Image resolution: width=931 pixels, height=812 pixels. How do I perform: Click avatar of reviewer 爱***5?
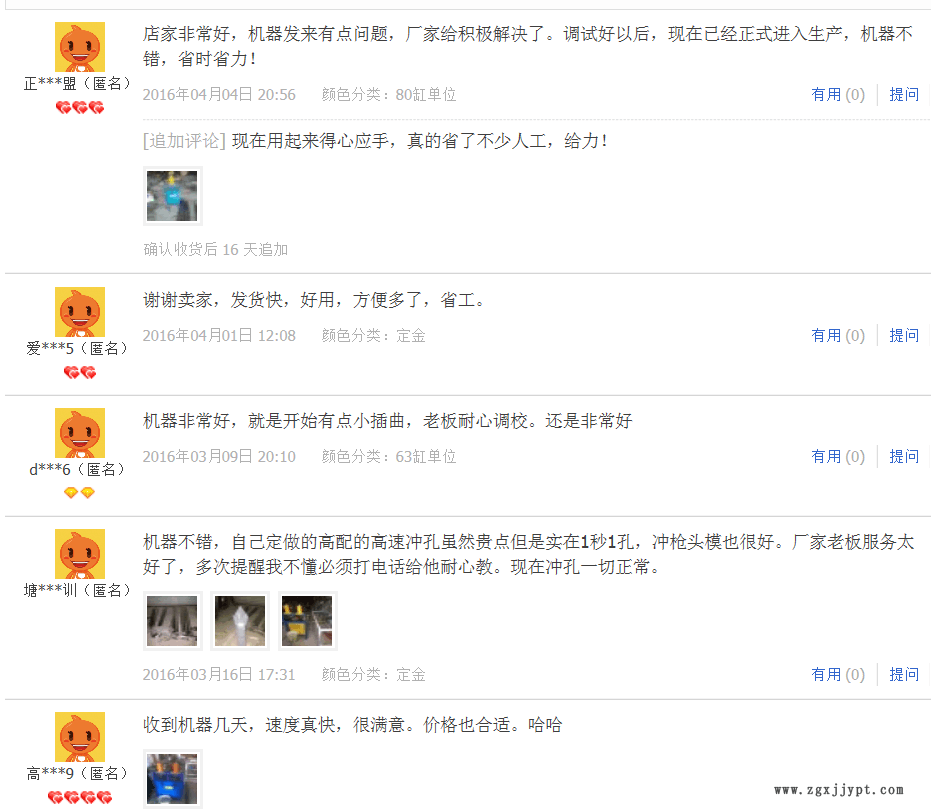tap(80, 312)
